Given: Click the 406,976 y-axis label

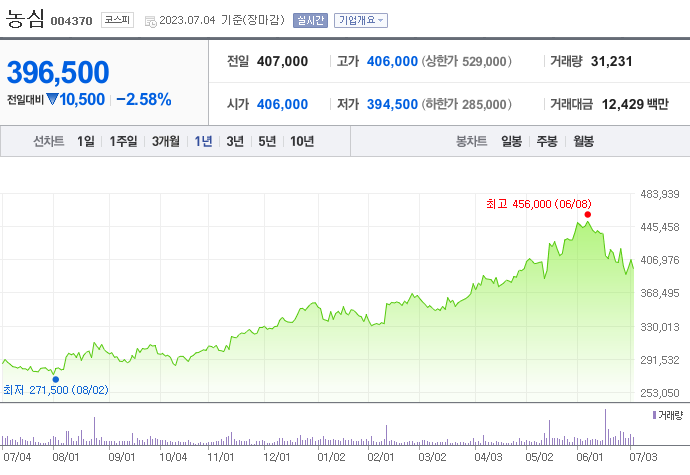Looking at the screenshot, I should (660, 260).
